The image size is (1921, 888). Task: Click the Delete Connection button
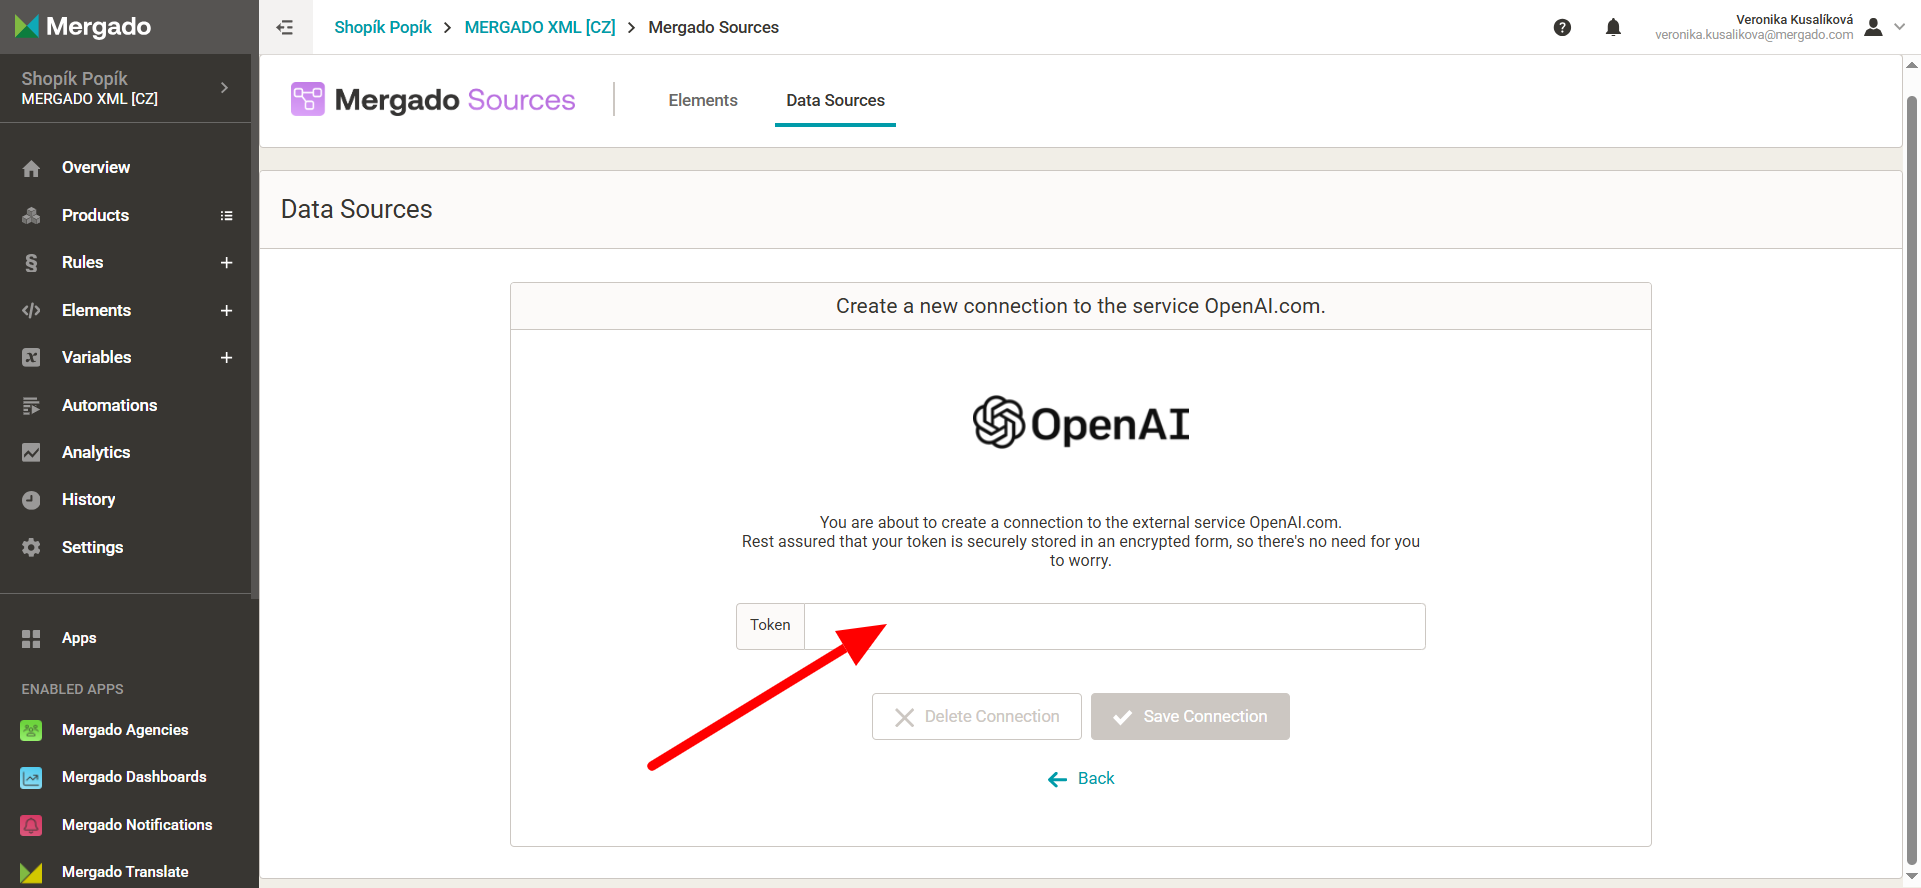[x=977, y=716]
